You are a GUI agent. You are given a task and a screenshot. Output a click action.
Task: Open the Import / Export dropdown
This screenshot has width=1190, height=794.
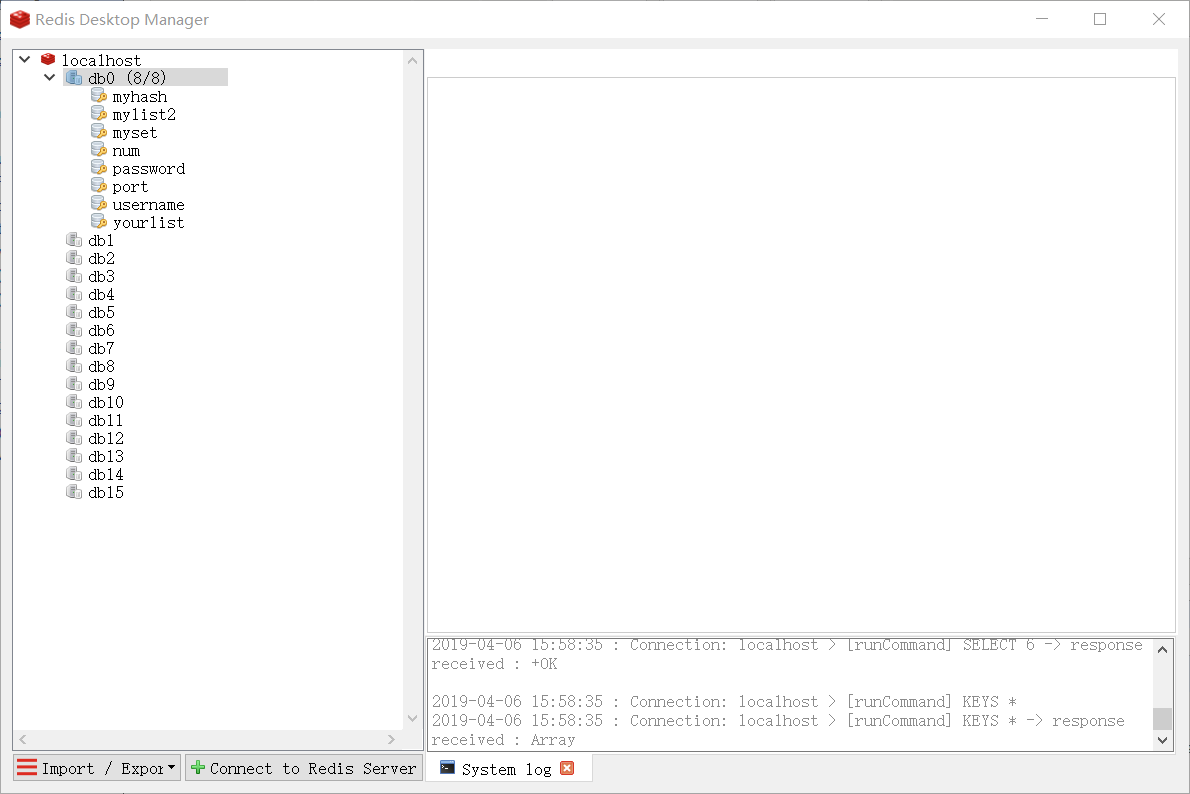[x=97, y=768]
